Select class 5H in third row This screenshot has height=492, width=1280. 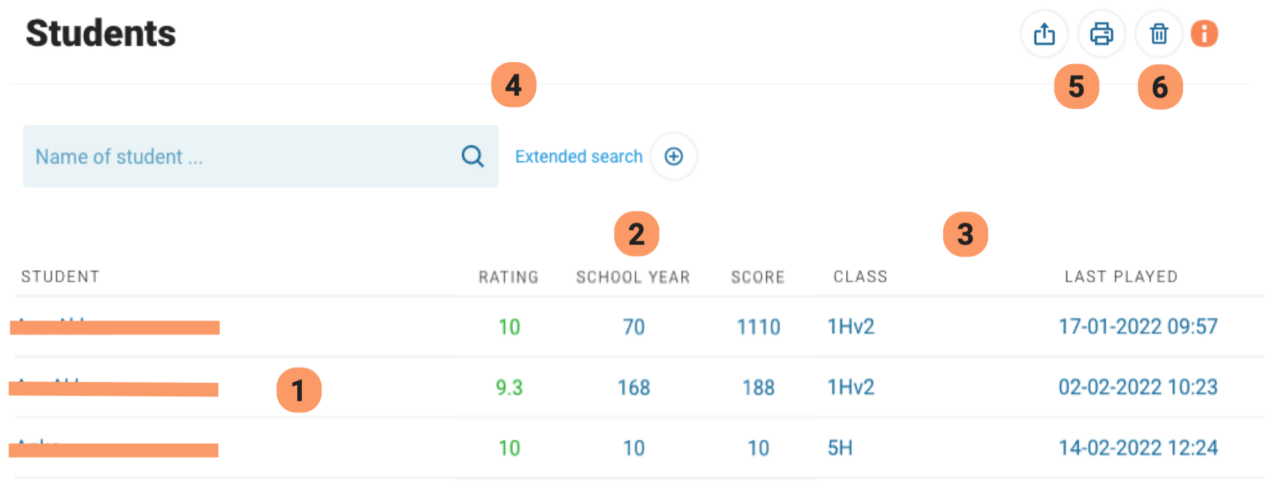[840, 448]
